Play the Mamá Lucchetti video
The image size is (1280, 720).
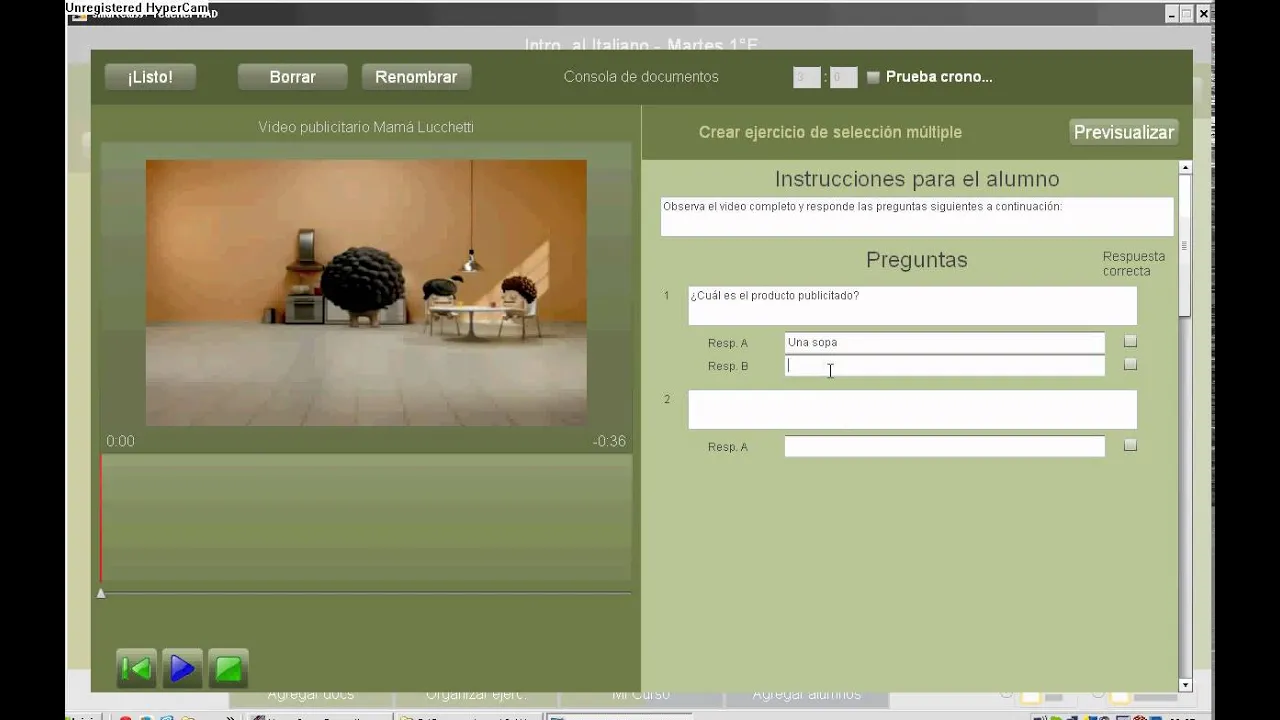point(182,668)
